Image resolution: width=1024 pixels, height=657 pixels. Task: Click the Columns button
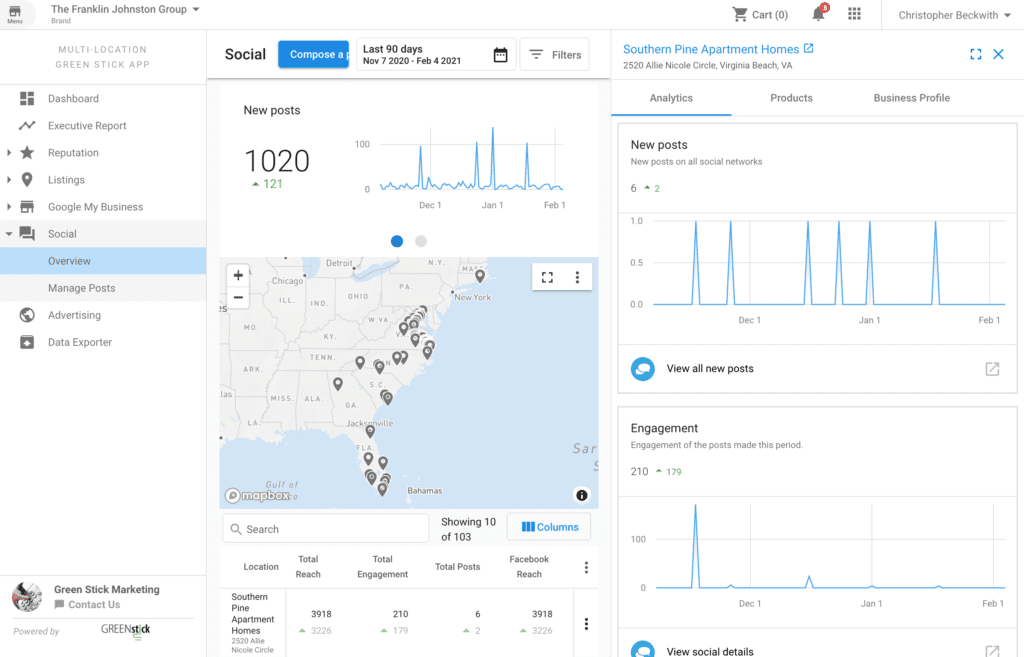[550, 527]
